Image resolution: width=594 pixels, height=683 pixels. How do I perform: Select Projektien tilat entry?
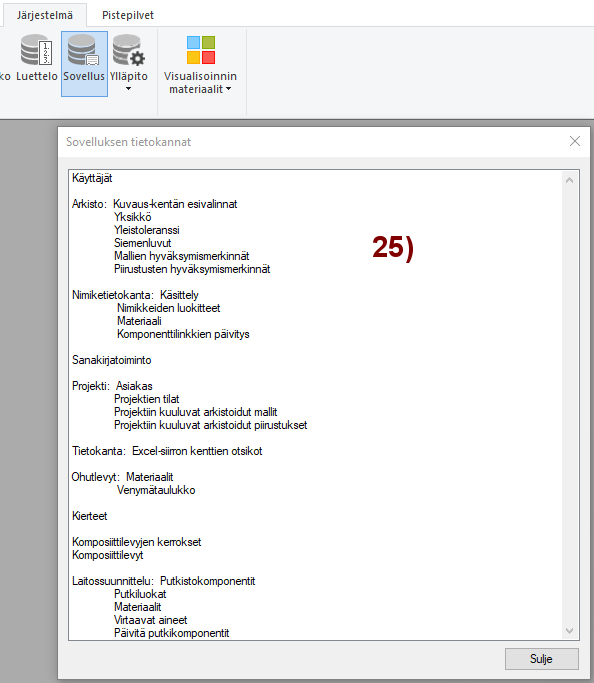(147, 399)
